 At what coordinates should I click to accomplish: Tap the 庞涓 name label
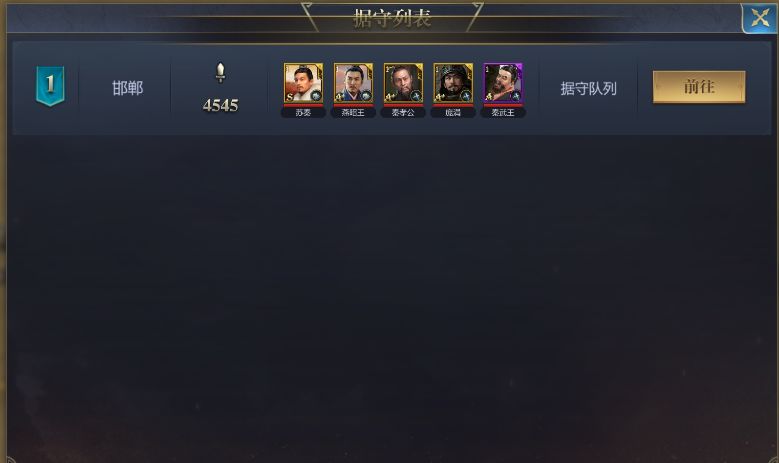(x=453, y=113)
